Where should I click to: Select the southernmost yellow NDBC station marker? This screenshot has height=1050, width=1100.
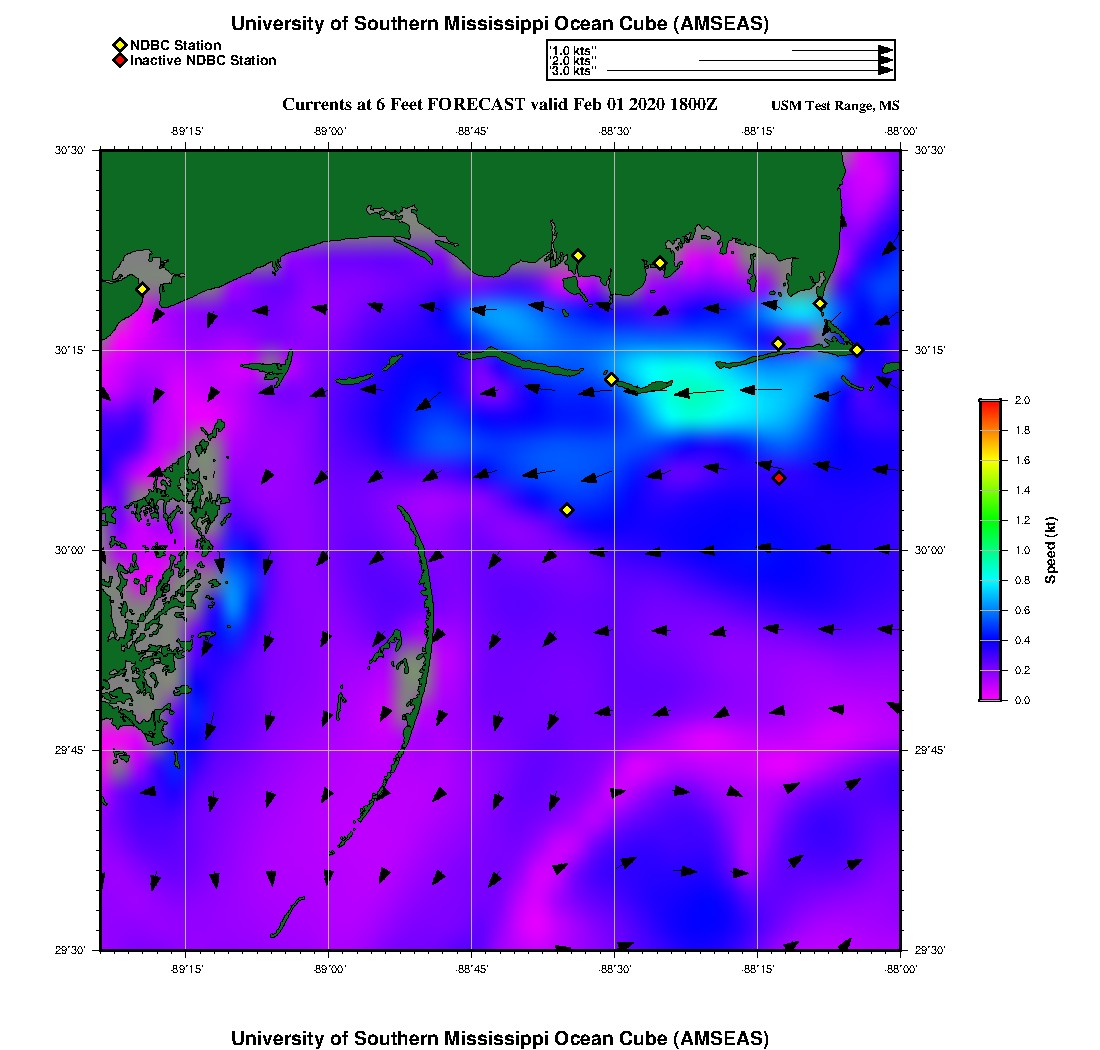click(x=567, y=510)
